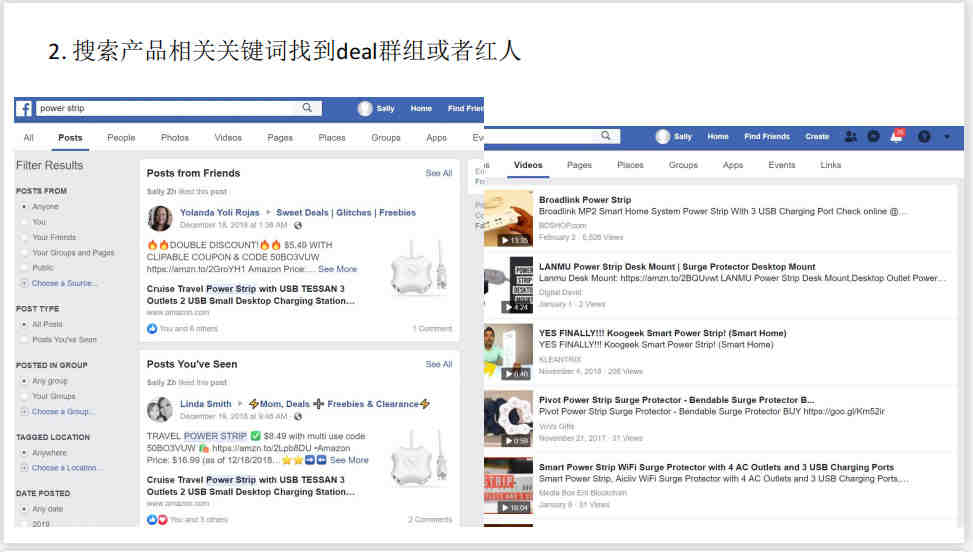Open Yolanda Yoli Rojas profile name
The height and width of the screenshot is (552, 973).
[220, 212]
